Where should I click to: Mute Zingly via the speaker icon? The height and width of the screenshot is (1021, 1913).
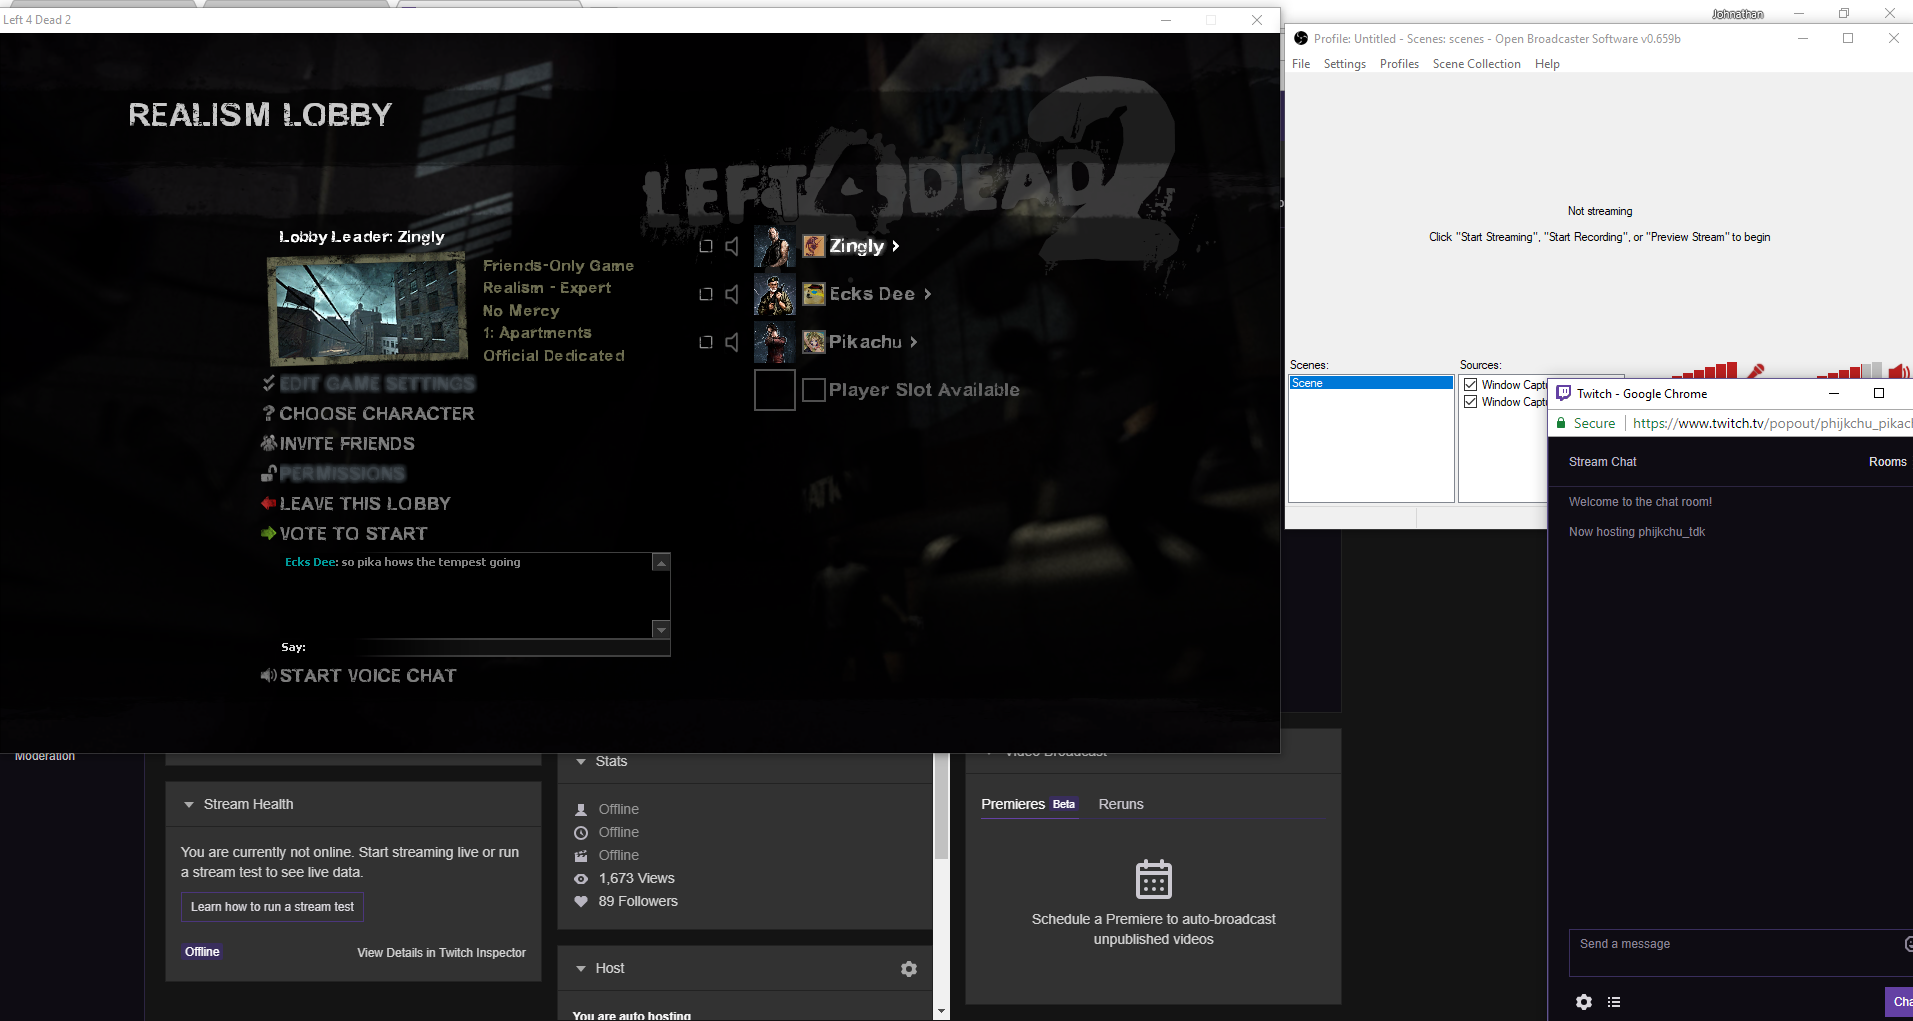tap(732, 246)
